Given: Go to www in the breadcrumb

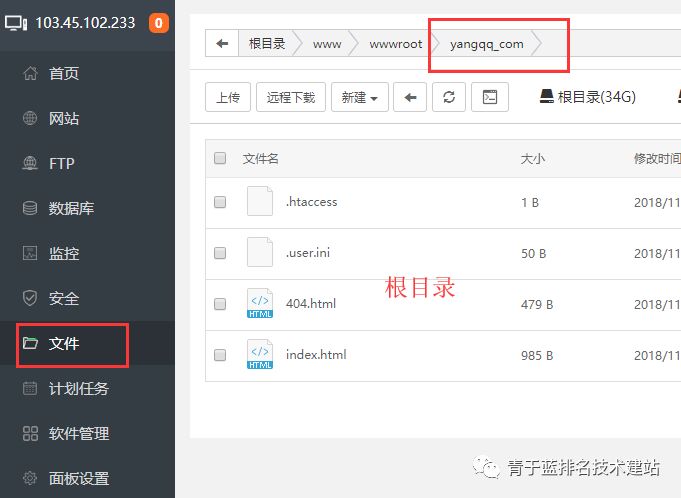Looking at the screenshot, I should [327, 44].
